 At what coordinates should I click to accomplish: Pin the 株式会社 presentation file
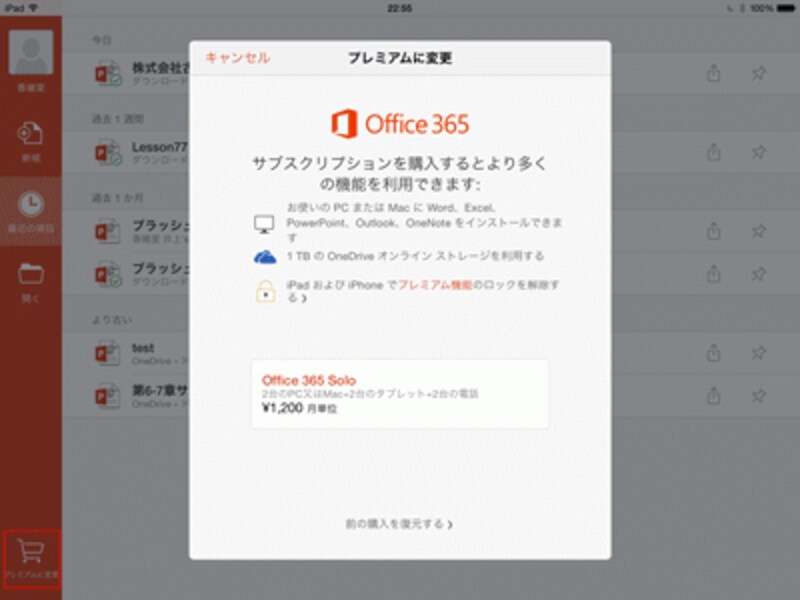pos(759,73)
